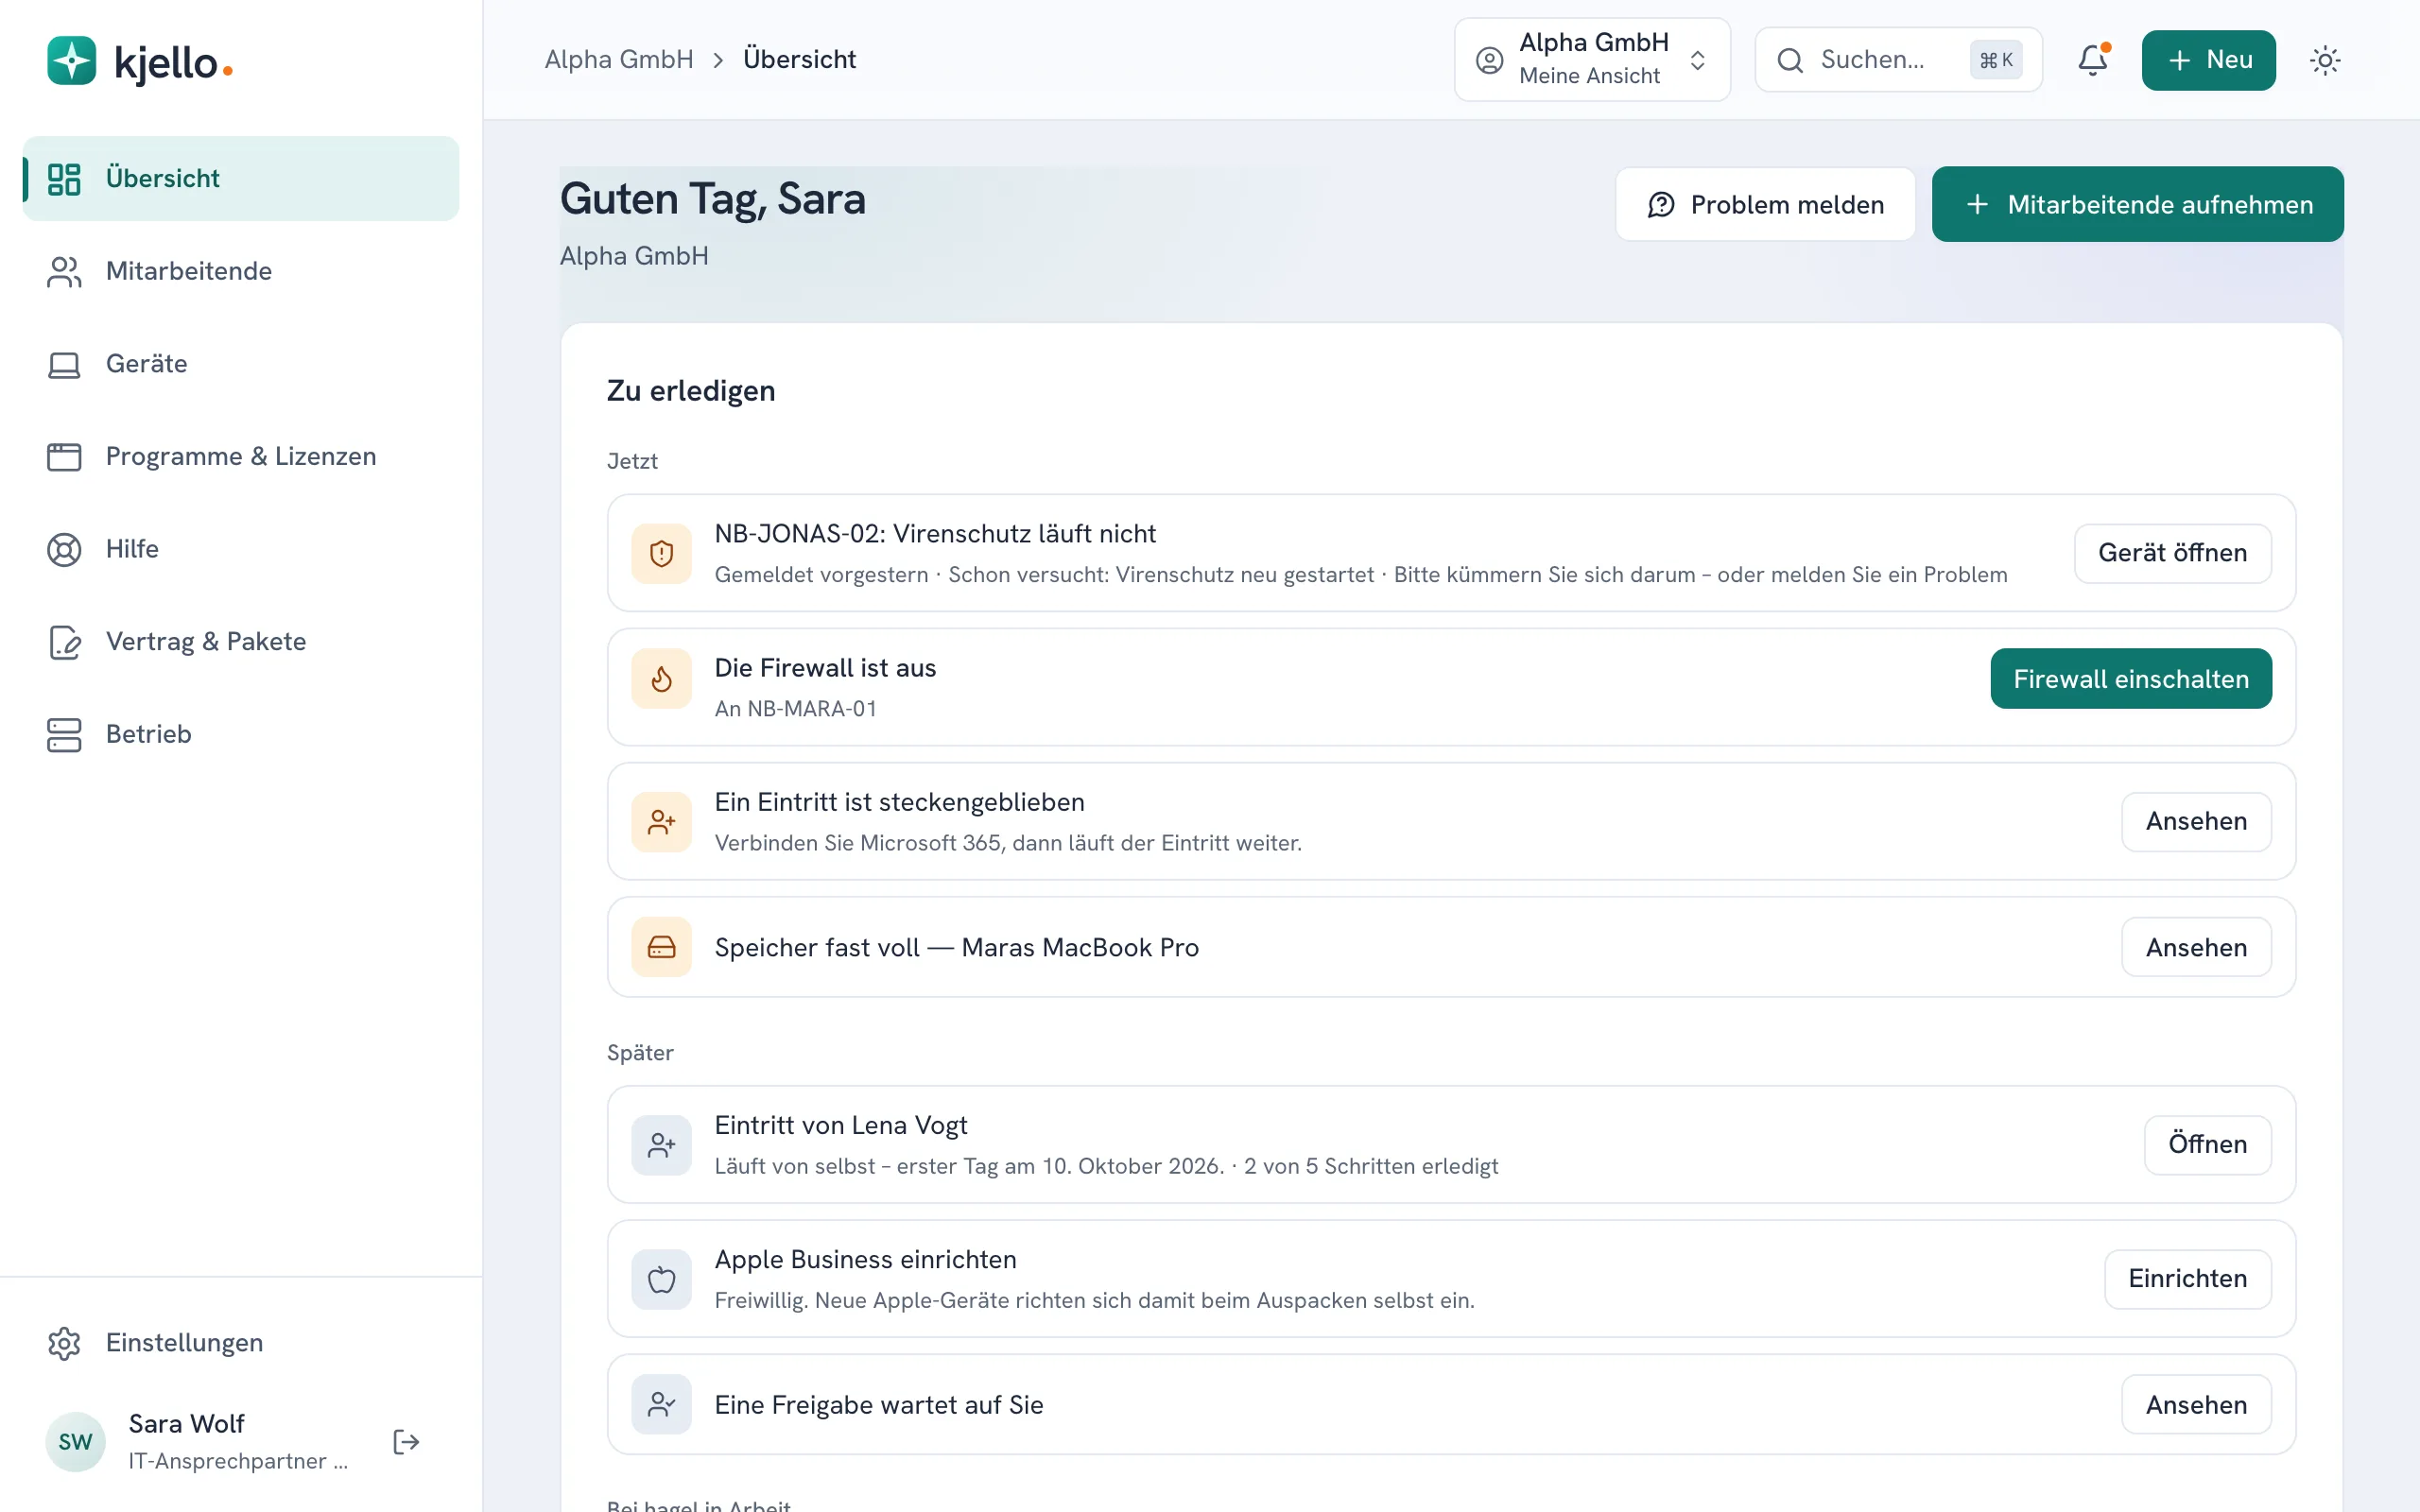
Task: Click the SW avatar of Sara Wolf
Action: click(75, 1441)
